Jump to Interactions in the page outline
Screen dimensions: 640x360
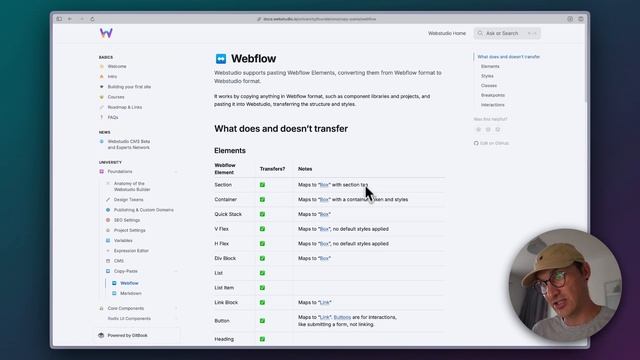pyautogui.click(x=492, y=105)
